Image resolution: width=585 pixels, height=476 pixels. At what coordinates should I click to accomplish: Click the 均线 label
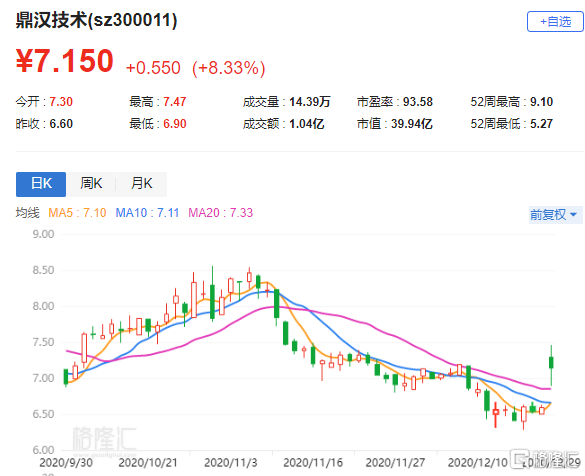[27, 213]
